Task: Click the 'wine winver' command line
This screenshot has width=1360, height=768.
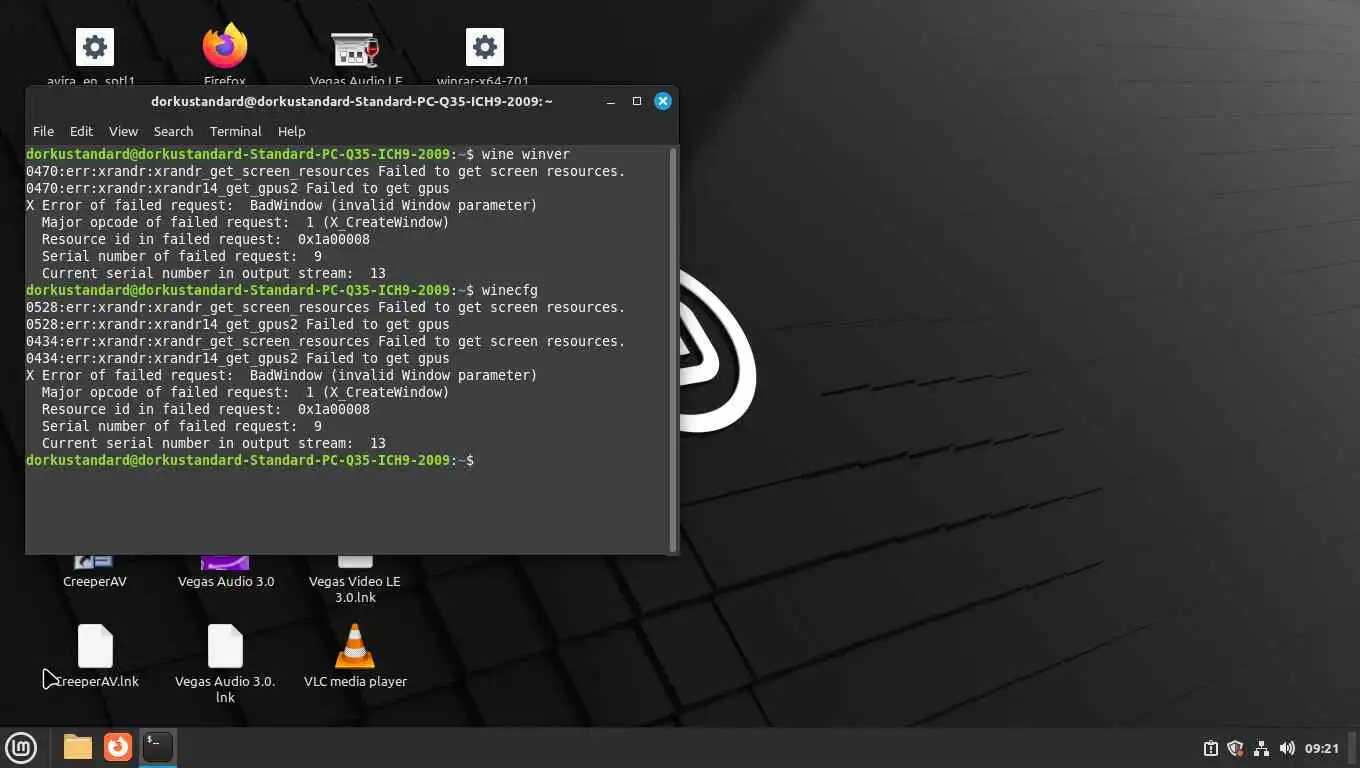Action: click(298, 154)
